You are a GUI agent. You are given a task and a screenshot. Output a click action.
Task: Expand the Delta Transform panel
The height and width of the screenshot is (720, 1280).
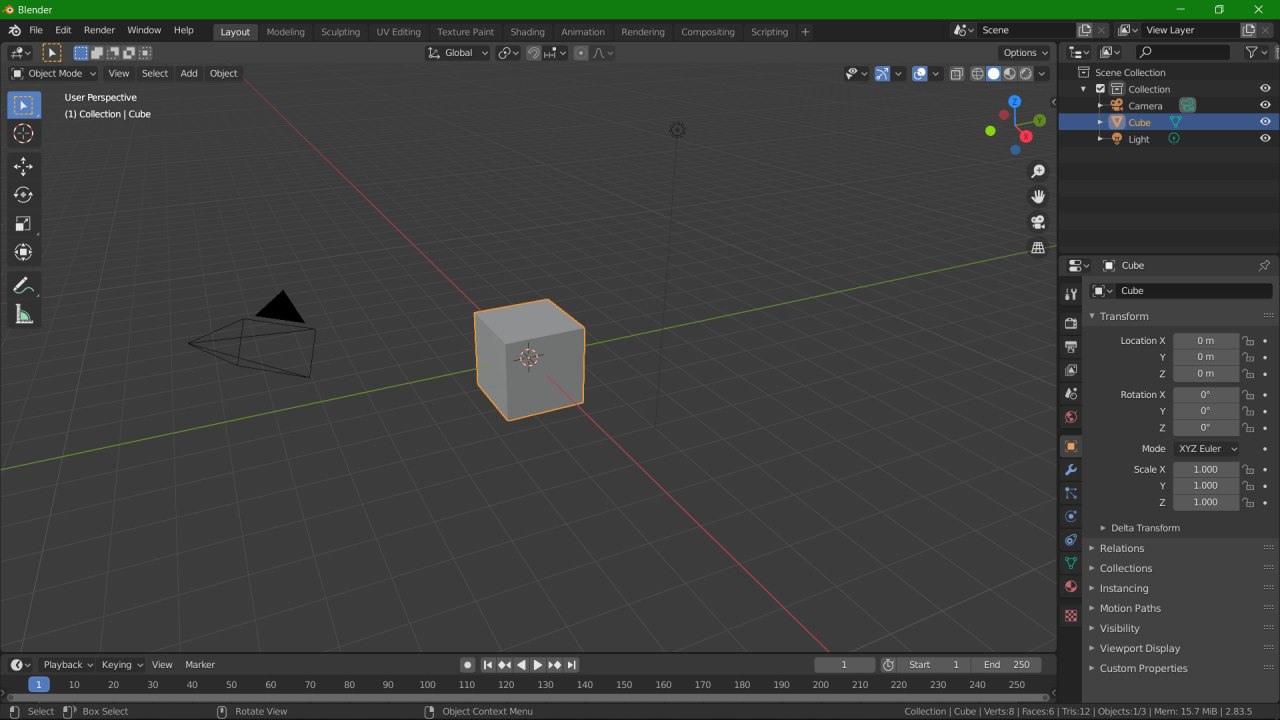tap(1145, 528)
